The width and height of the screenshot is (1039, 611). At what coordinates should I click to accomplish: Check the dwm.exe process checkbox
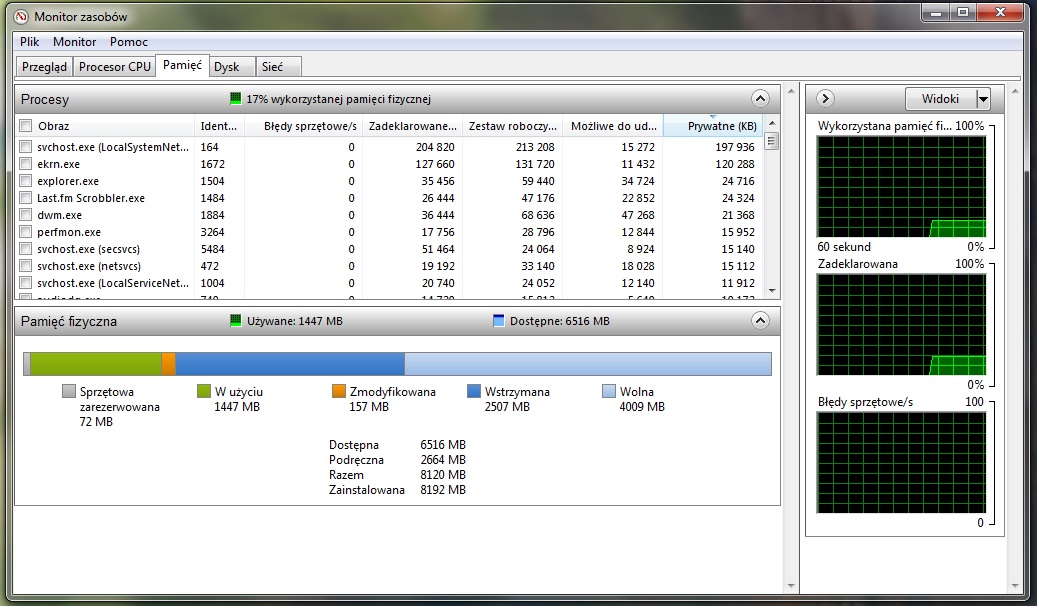(26, 215)
